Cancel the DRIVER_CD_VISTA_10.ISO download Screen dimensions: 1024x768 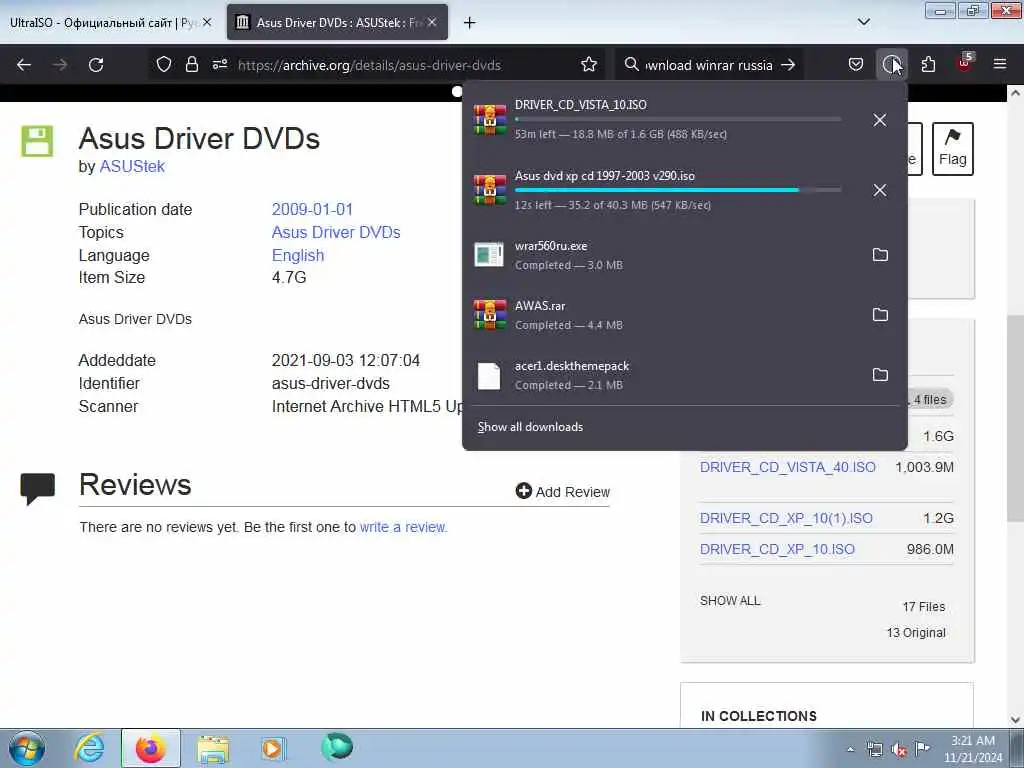880,120
